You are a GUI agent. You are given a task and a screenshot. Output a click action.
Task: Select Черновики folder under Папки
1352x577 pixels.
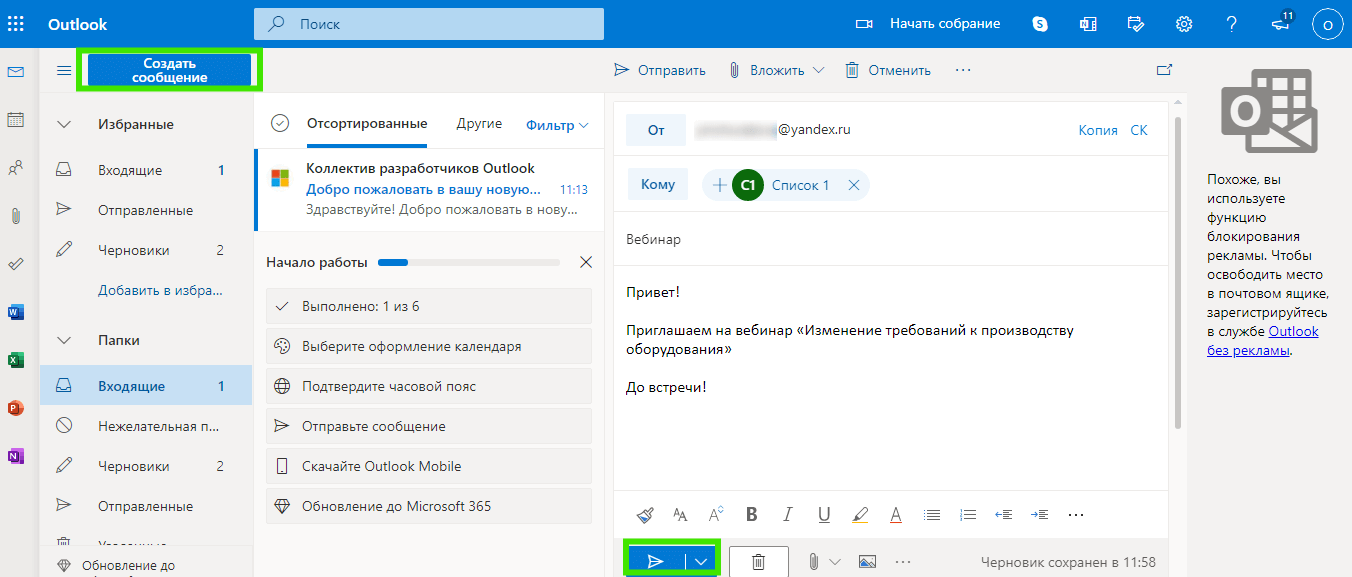(x=133, y=466)
